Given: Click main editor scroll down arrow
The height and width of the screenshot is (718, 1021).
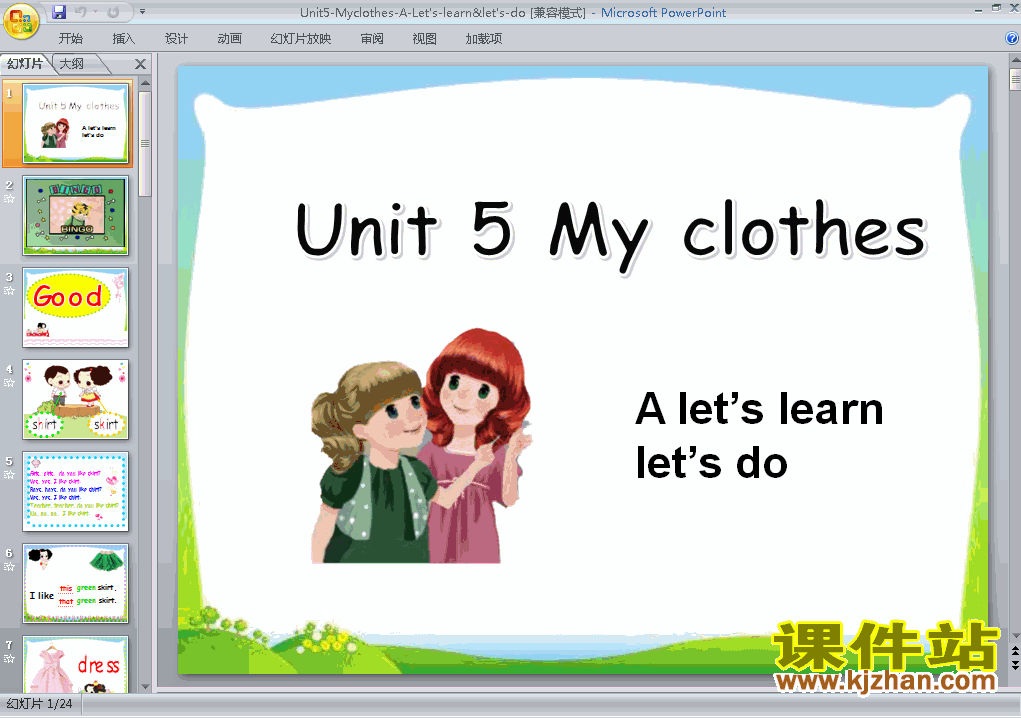Looking at the screenshot, I should (1015, 636).
